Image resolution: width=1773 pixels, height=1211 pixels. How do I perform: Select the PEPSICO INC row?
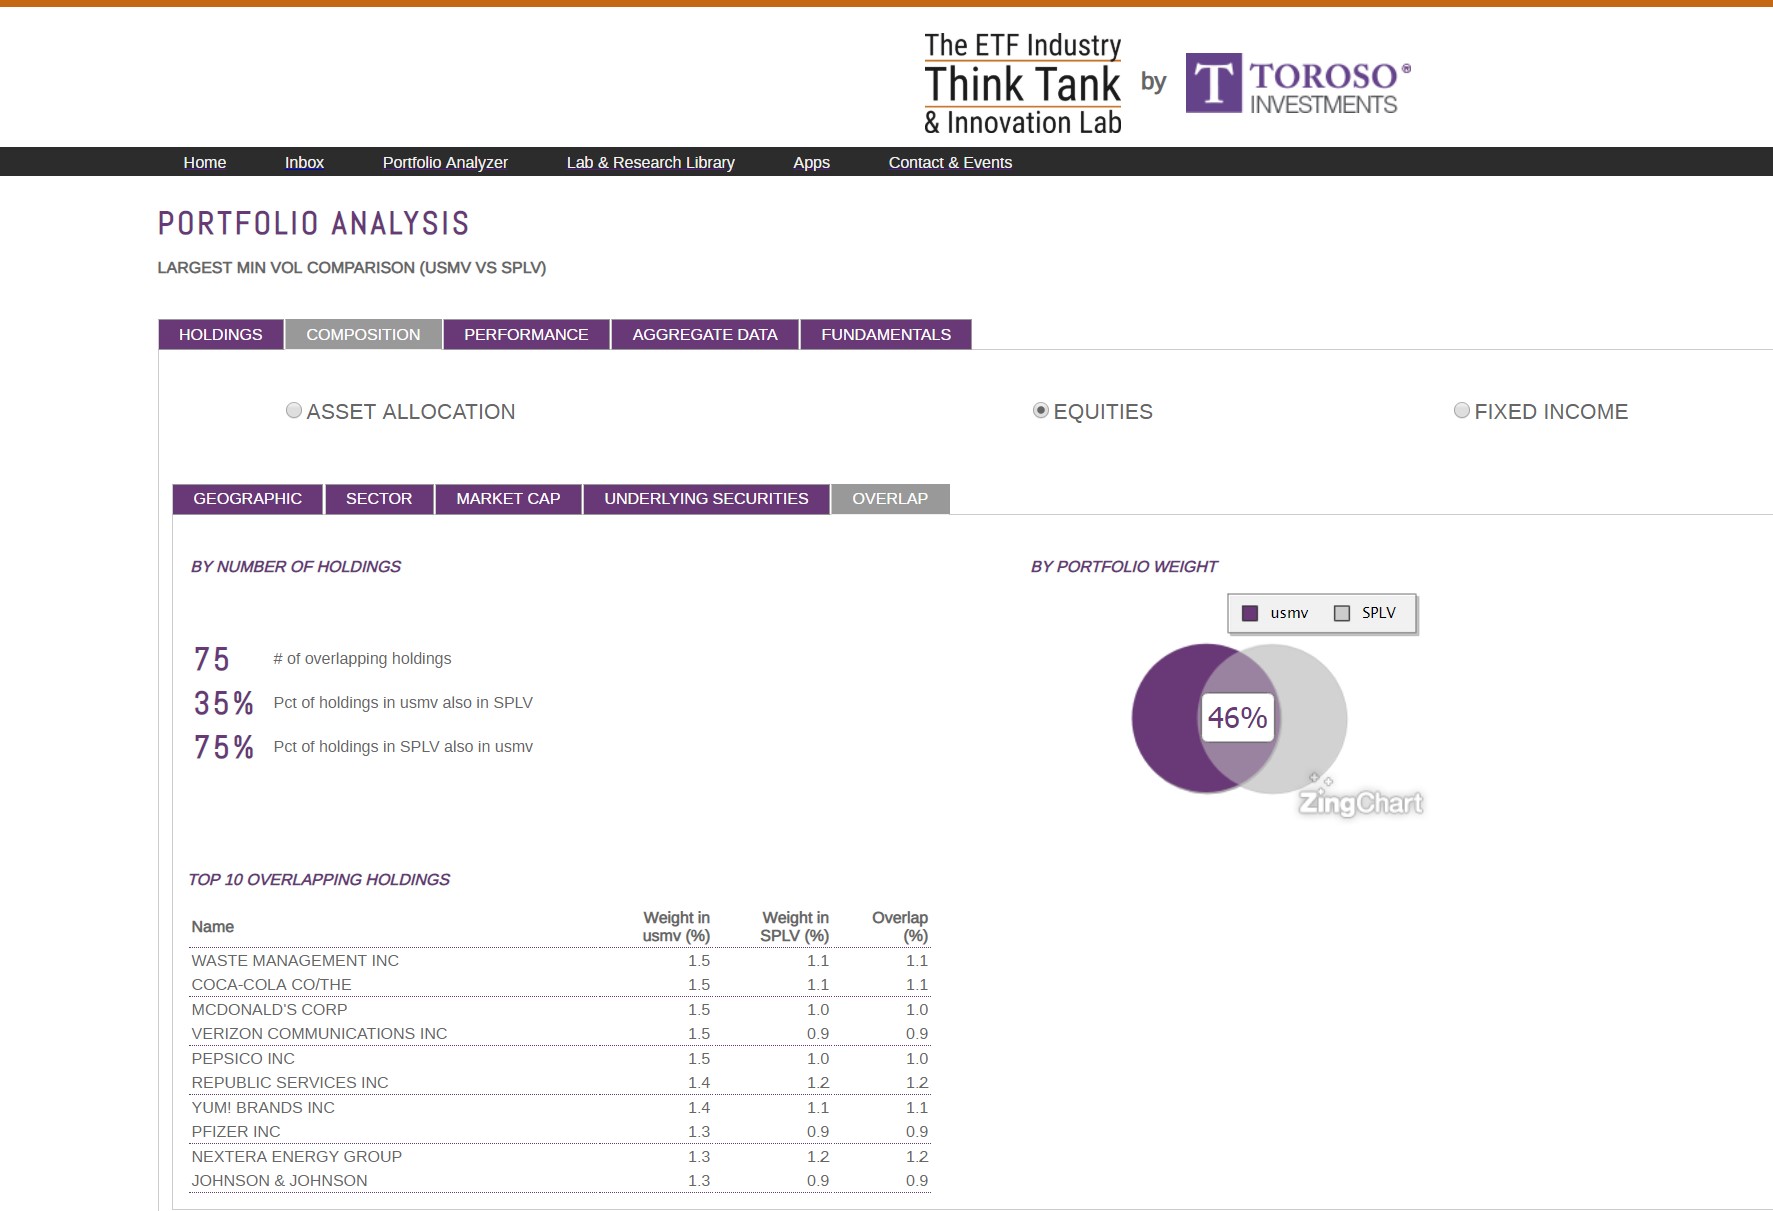[x=560, y=1059]
